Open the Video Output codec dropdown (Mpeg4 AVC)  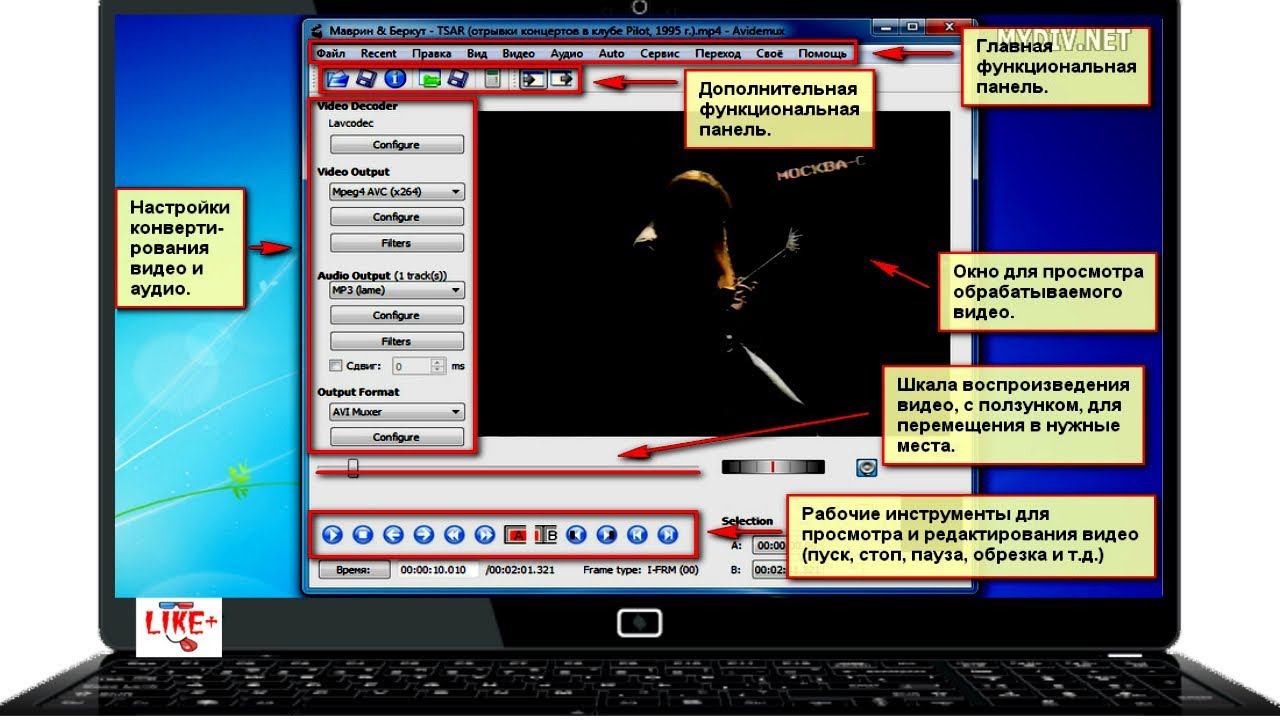[x=397, y=191]
